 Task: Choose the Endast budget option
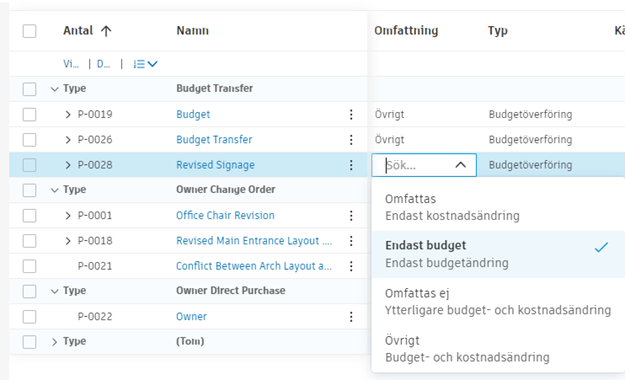[497, 254]
